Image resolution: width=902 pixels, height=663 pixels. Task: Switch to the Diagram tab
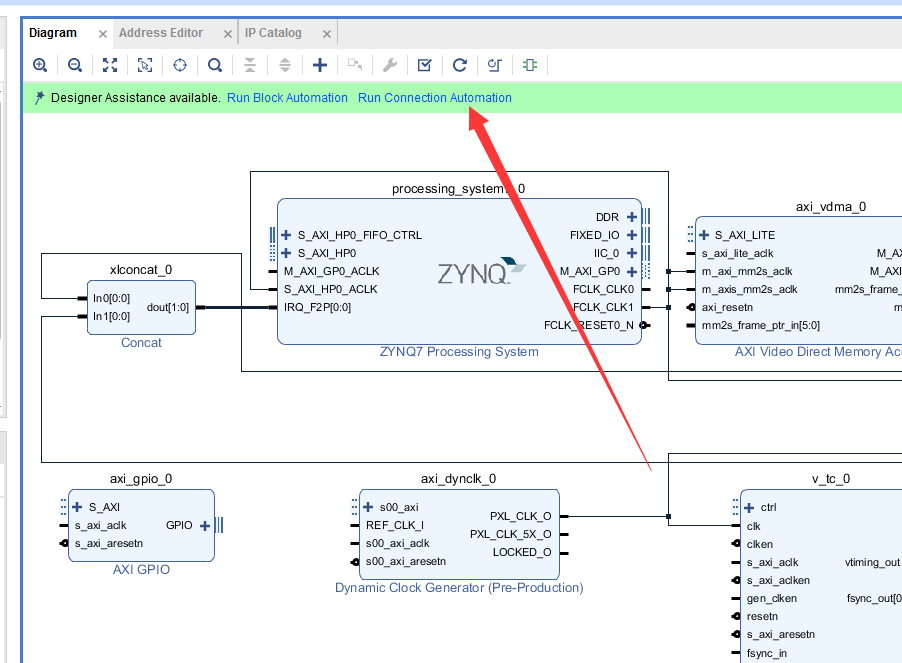(x=53, y=33)
